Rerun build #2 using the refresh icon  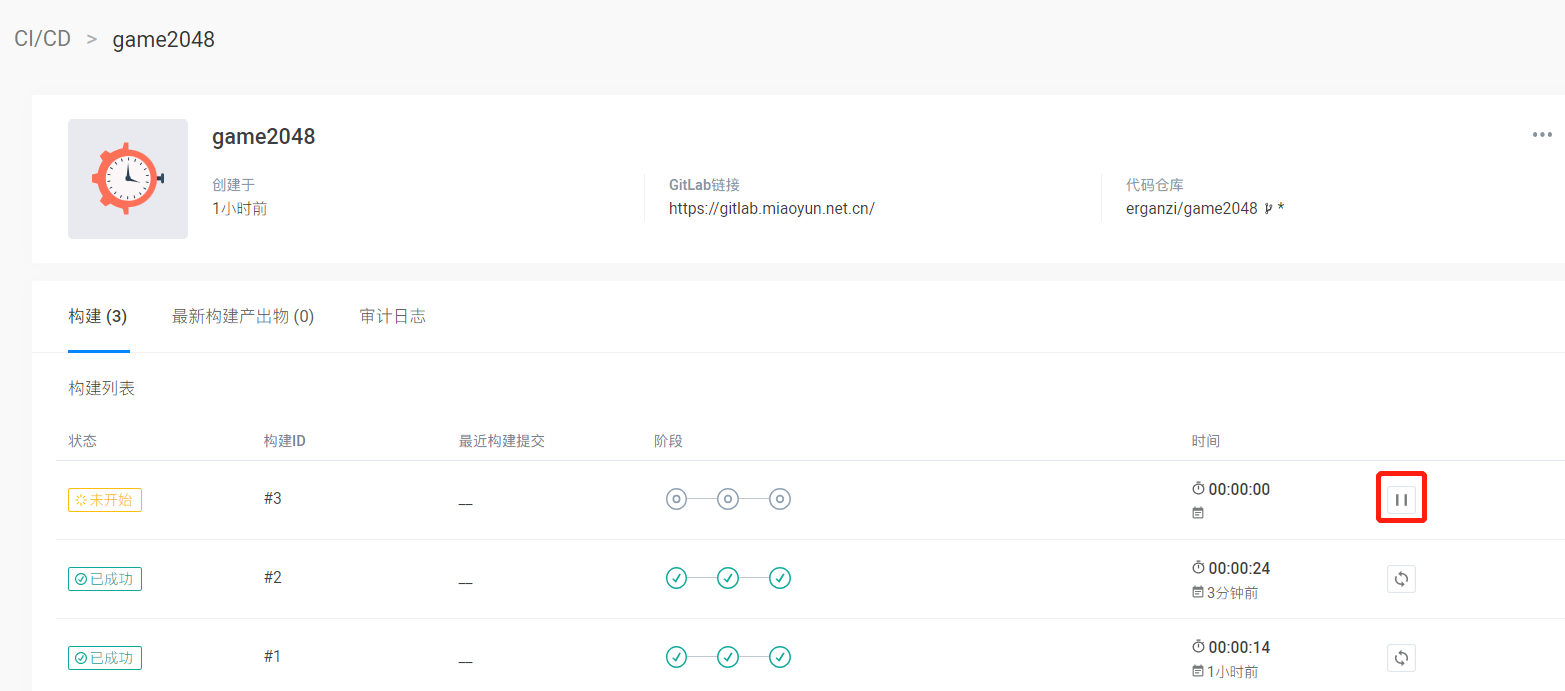pyautogui.click(x=1401, y=578)
